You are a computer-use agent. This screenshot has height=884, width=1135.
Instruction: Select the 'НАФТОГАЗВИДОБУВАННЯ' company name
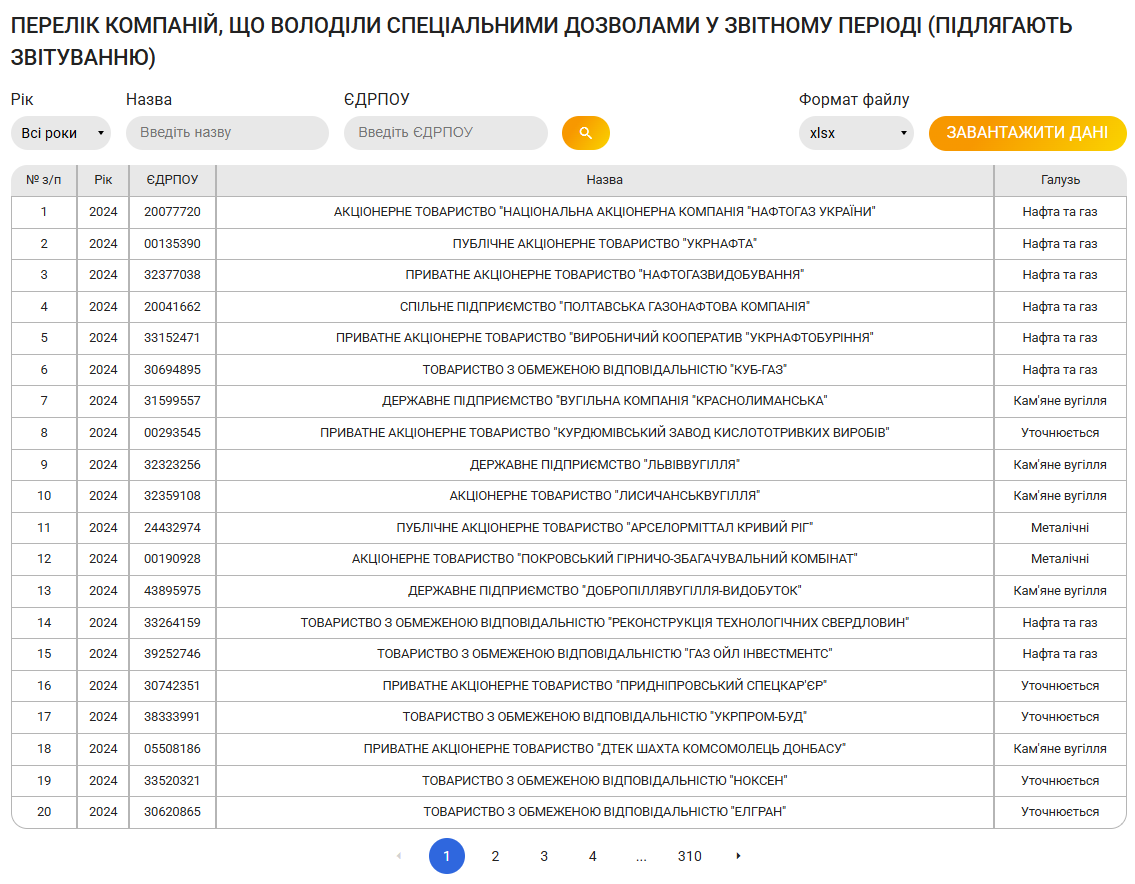pos(604,275)
